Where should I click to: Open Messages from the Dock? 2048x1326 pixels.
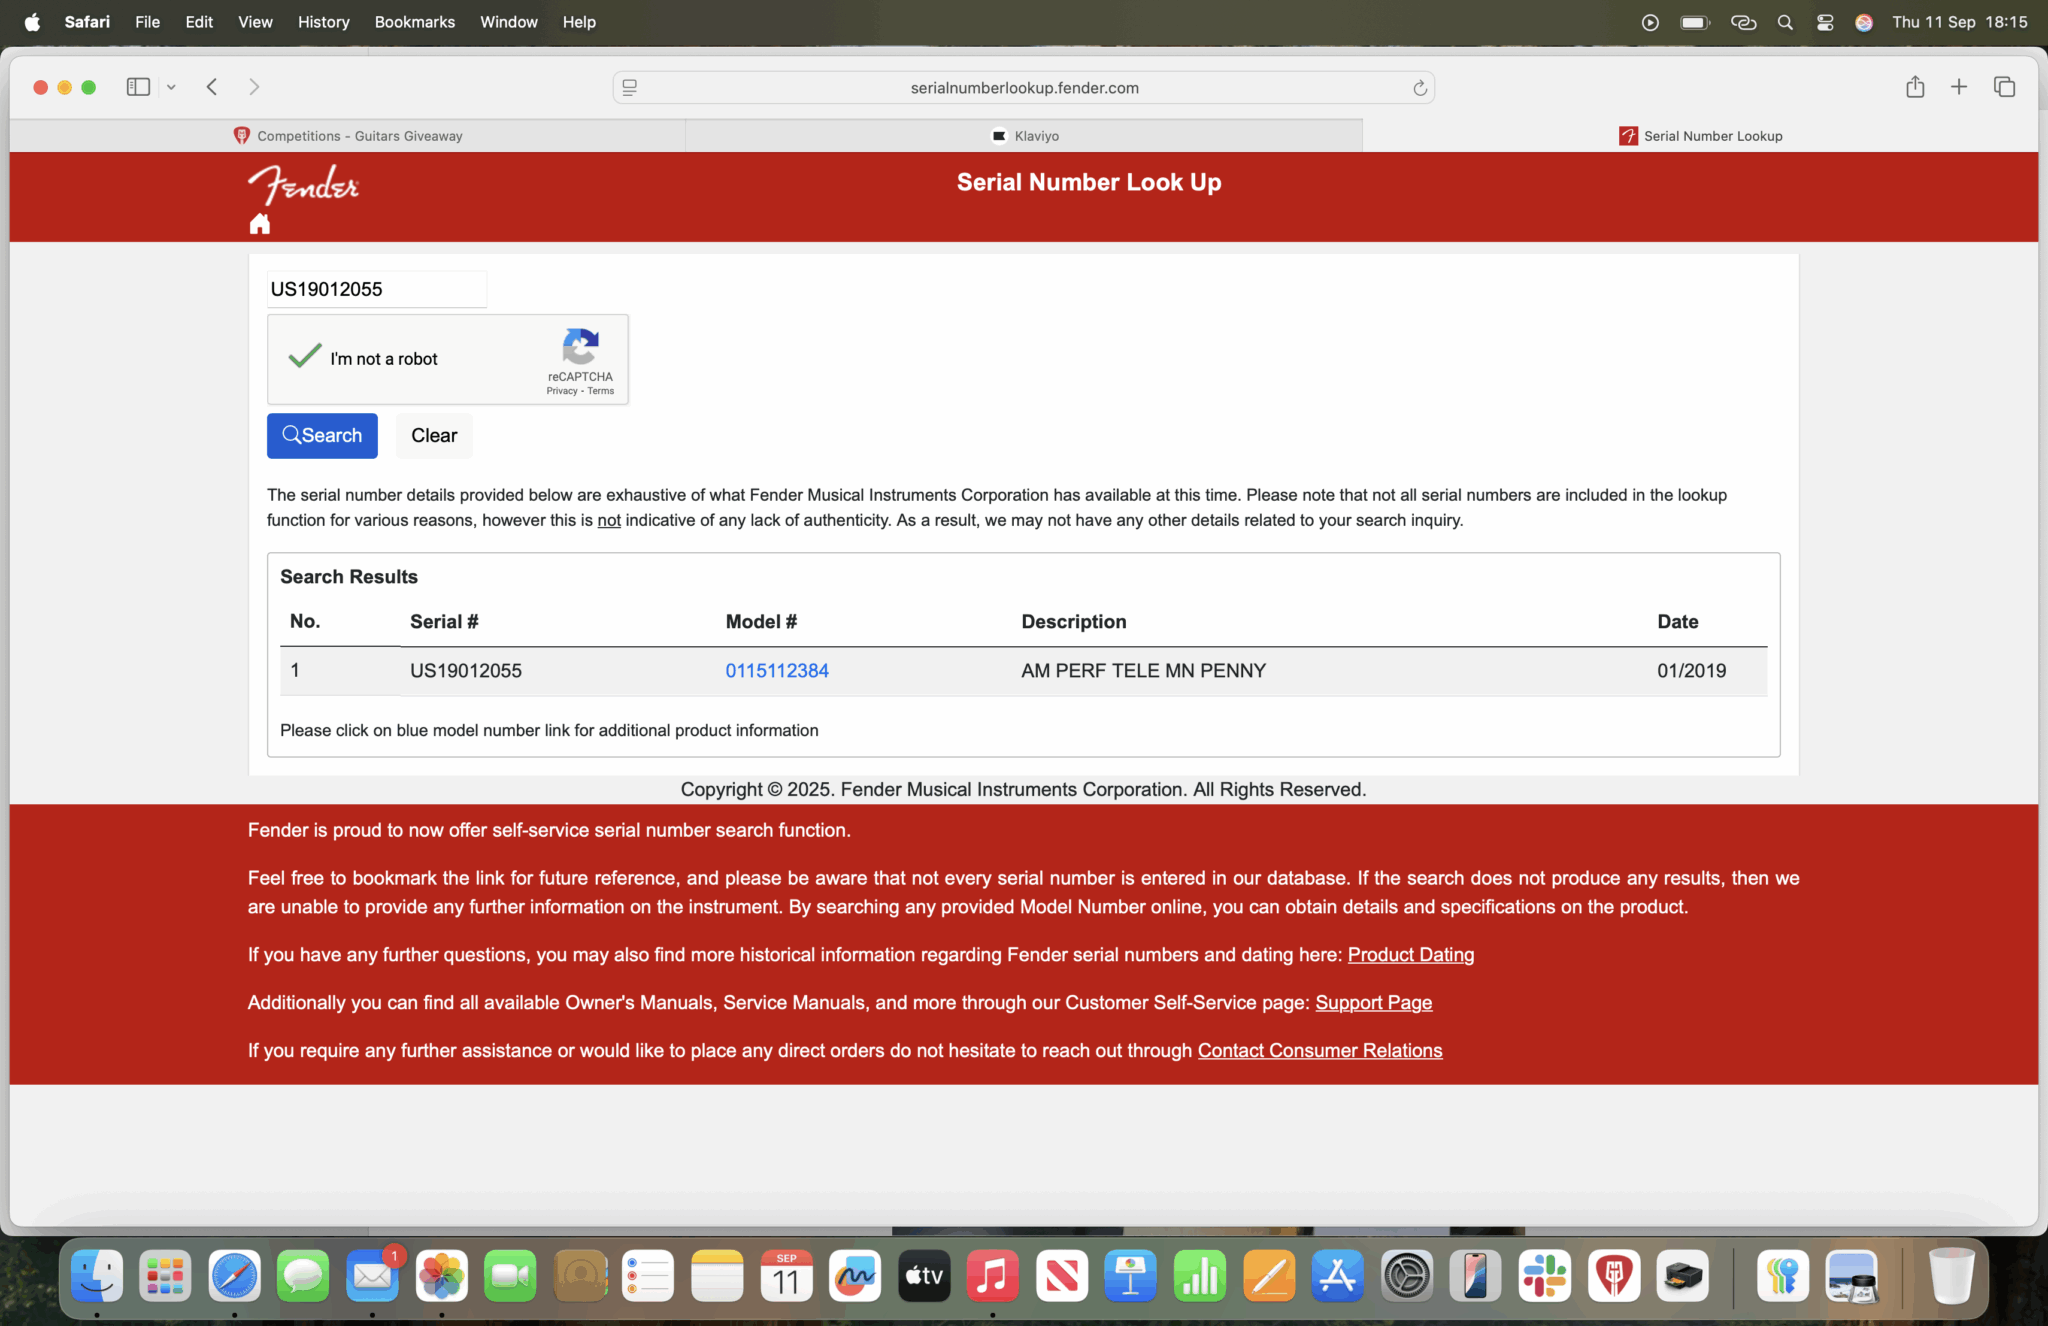(x=303, y=1276)
